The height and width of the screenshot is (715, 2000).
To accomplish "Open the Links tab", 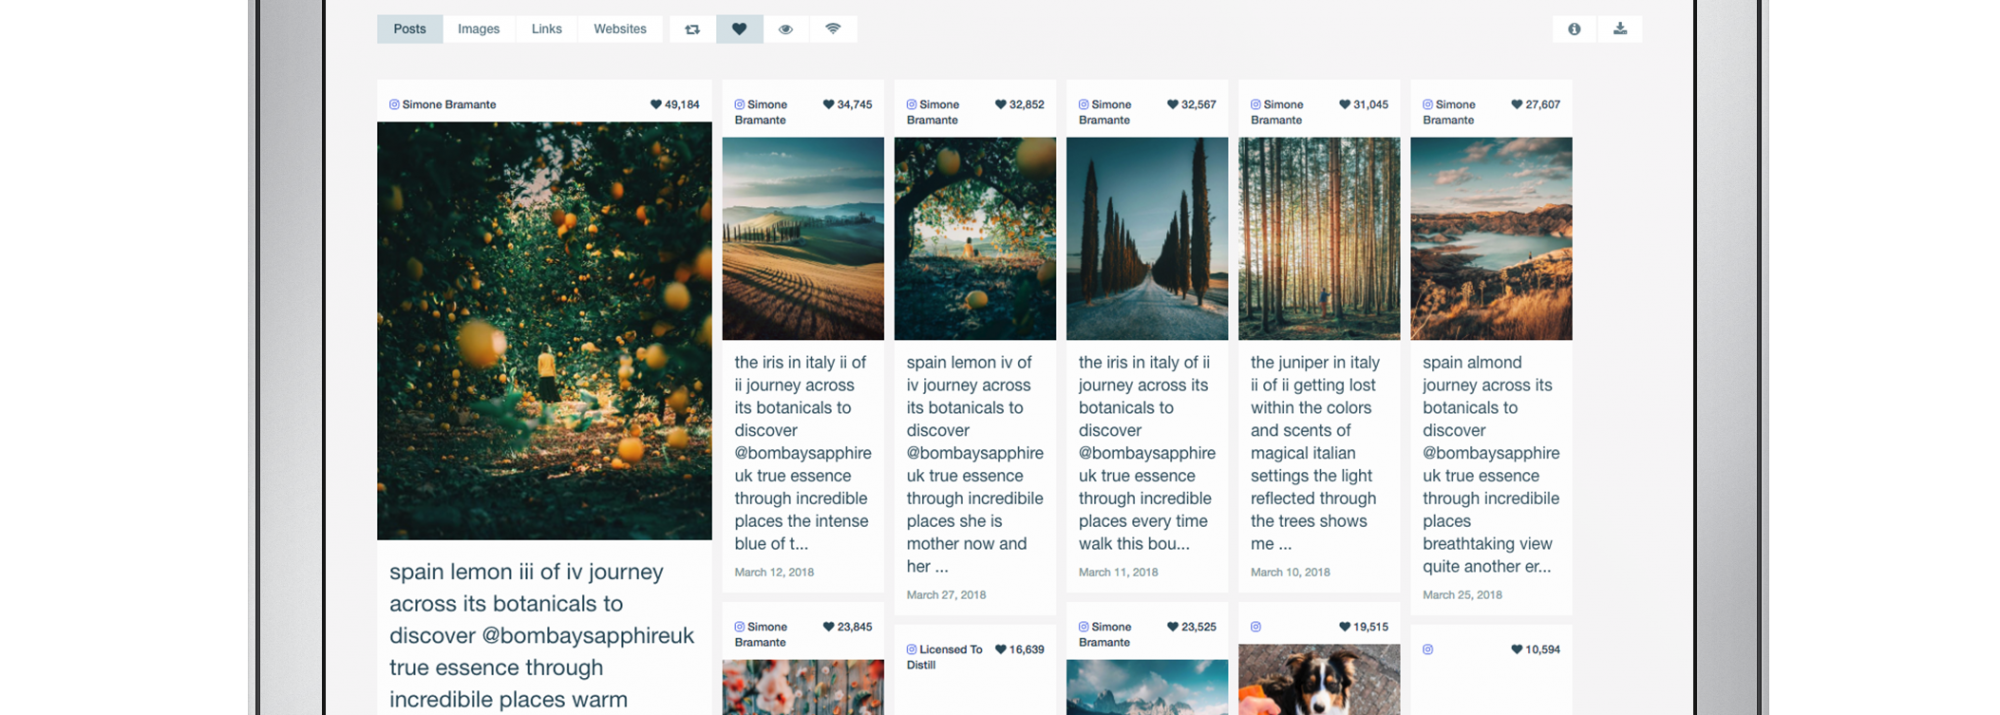I will tap(546, 29).
